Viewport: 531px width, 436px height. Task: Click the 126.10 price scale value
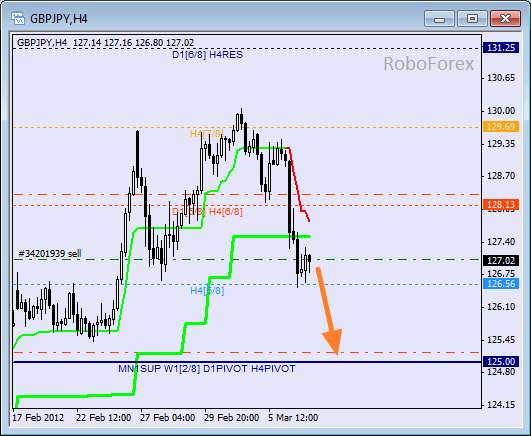pos(501,307)
